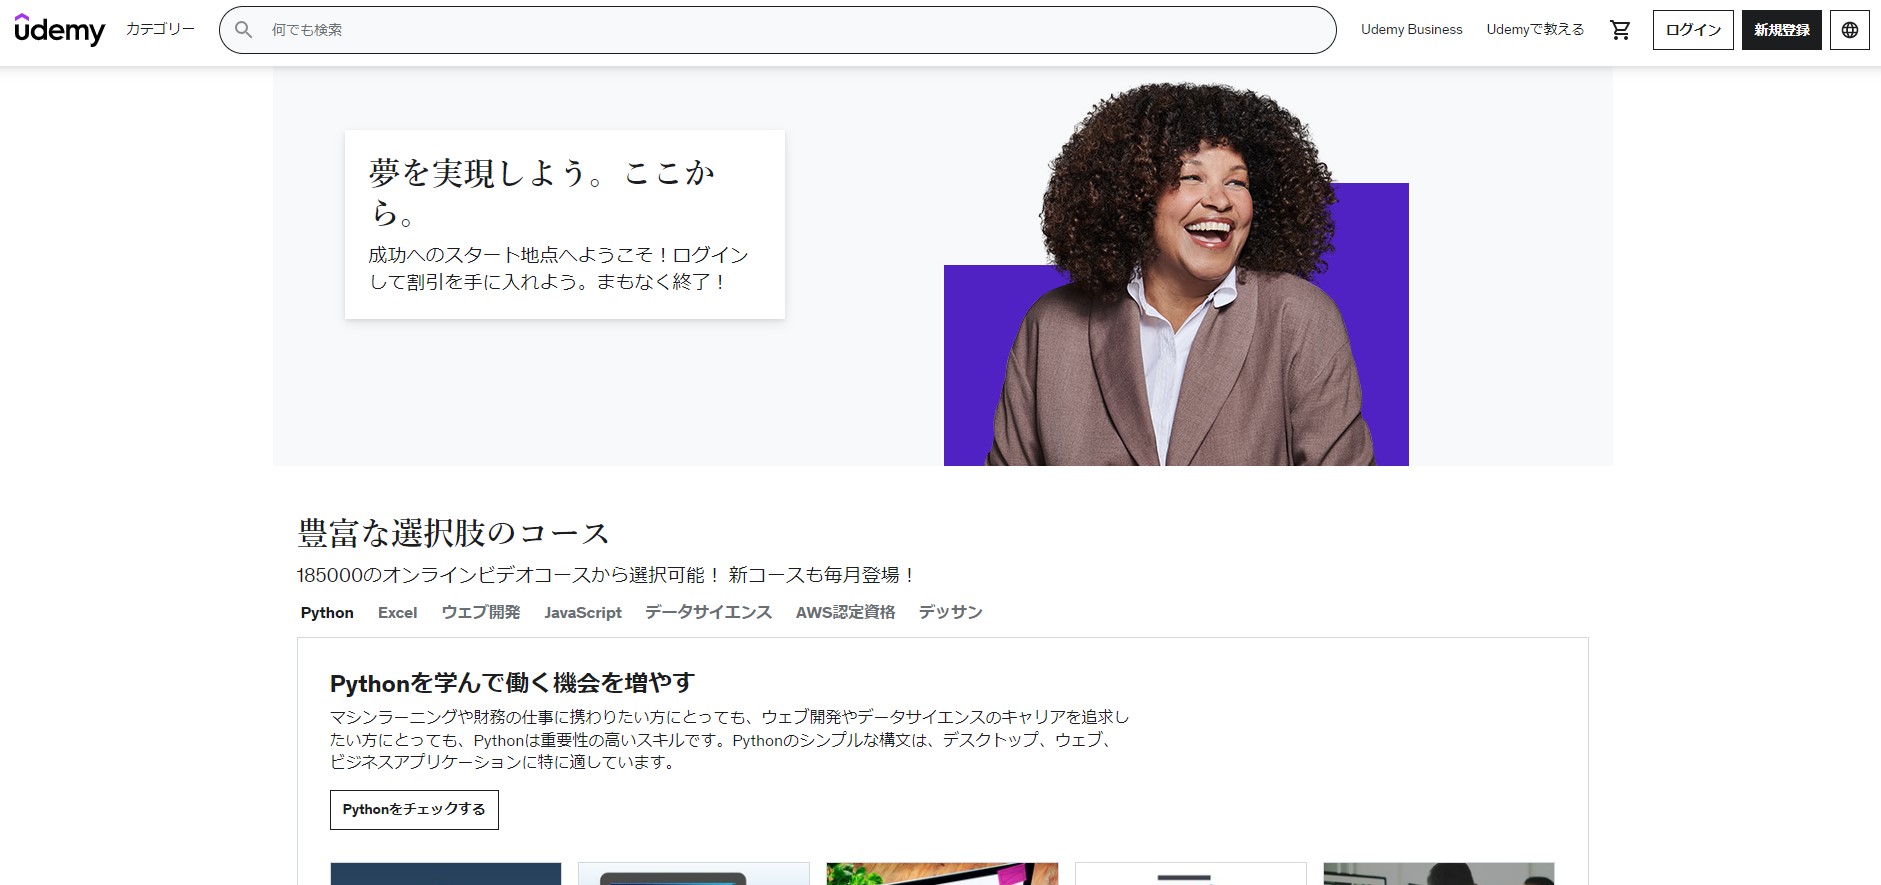
Task: Click the search magnifier icon
Action: coord(243,30)
